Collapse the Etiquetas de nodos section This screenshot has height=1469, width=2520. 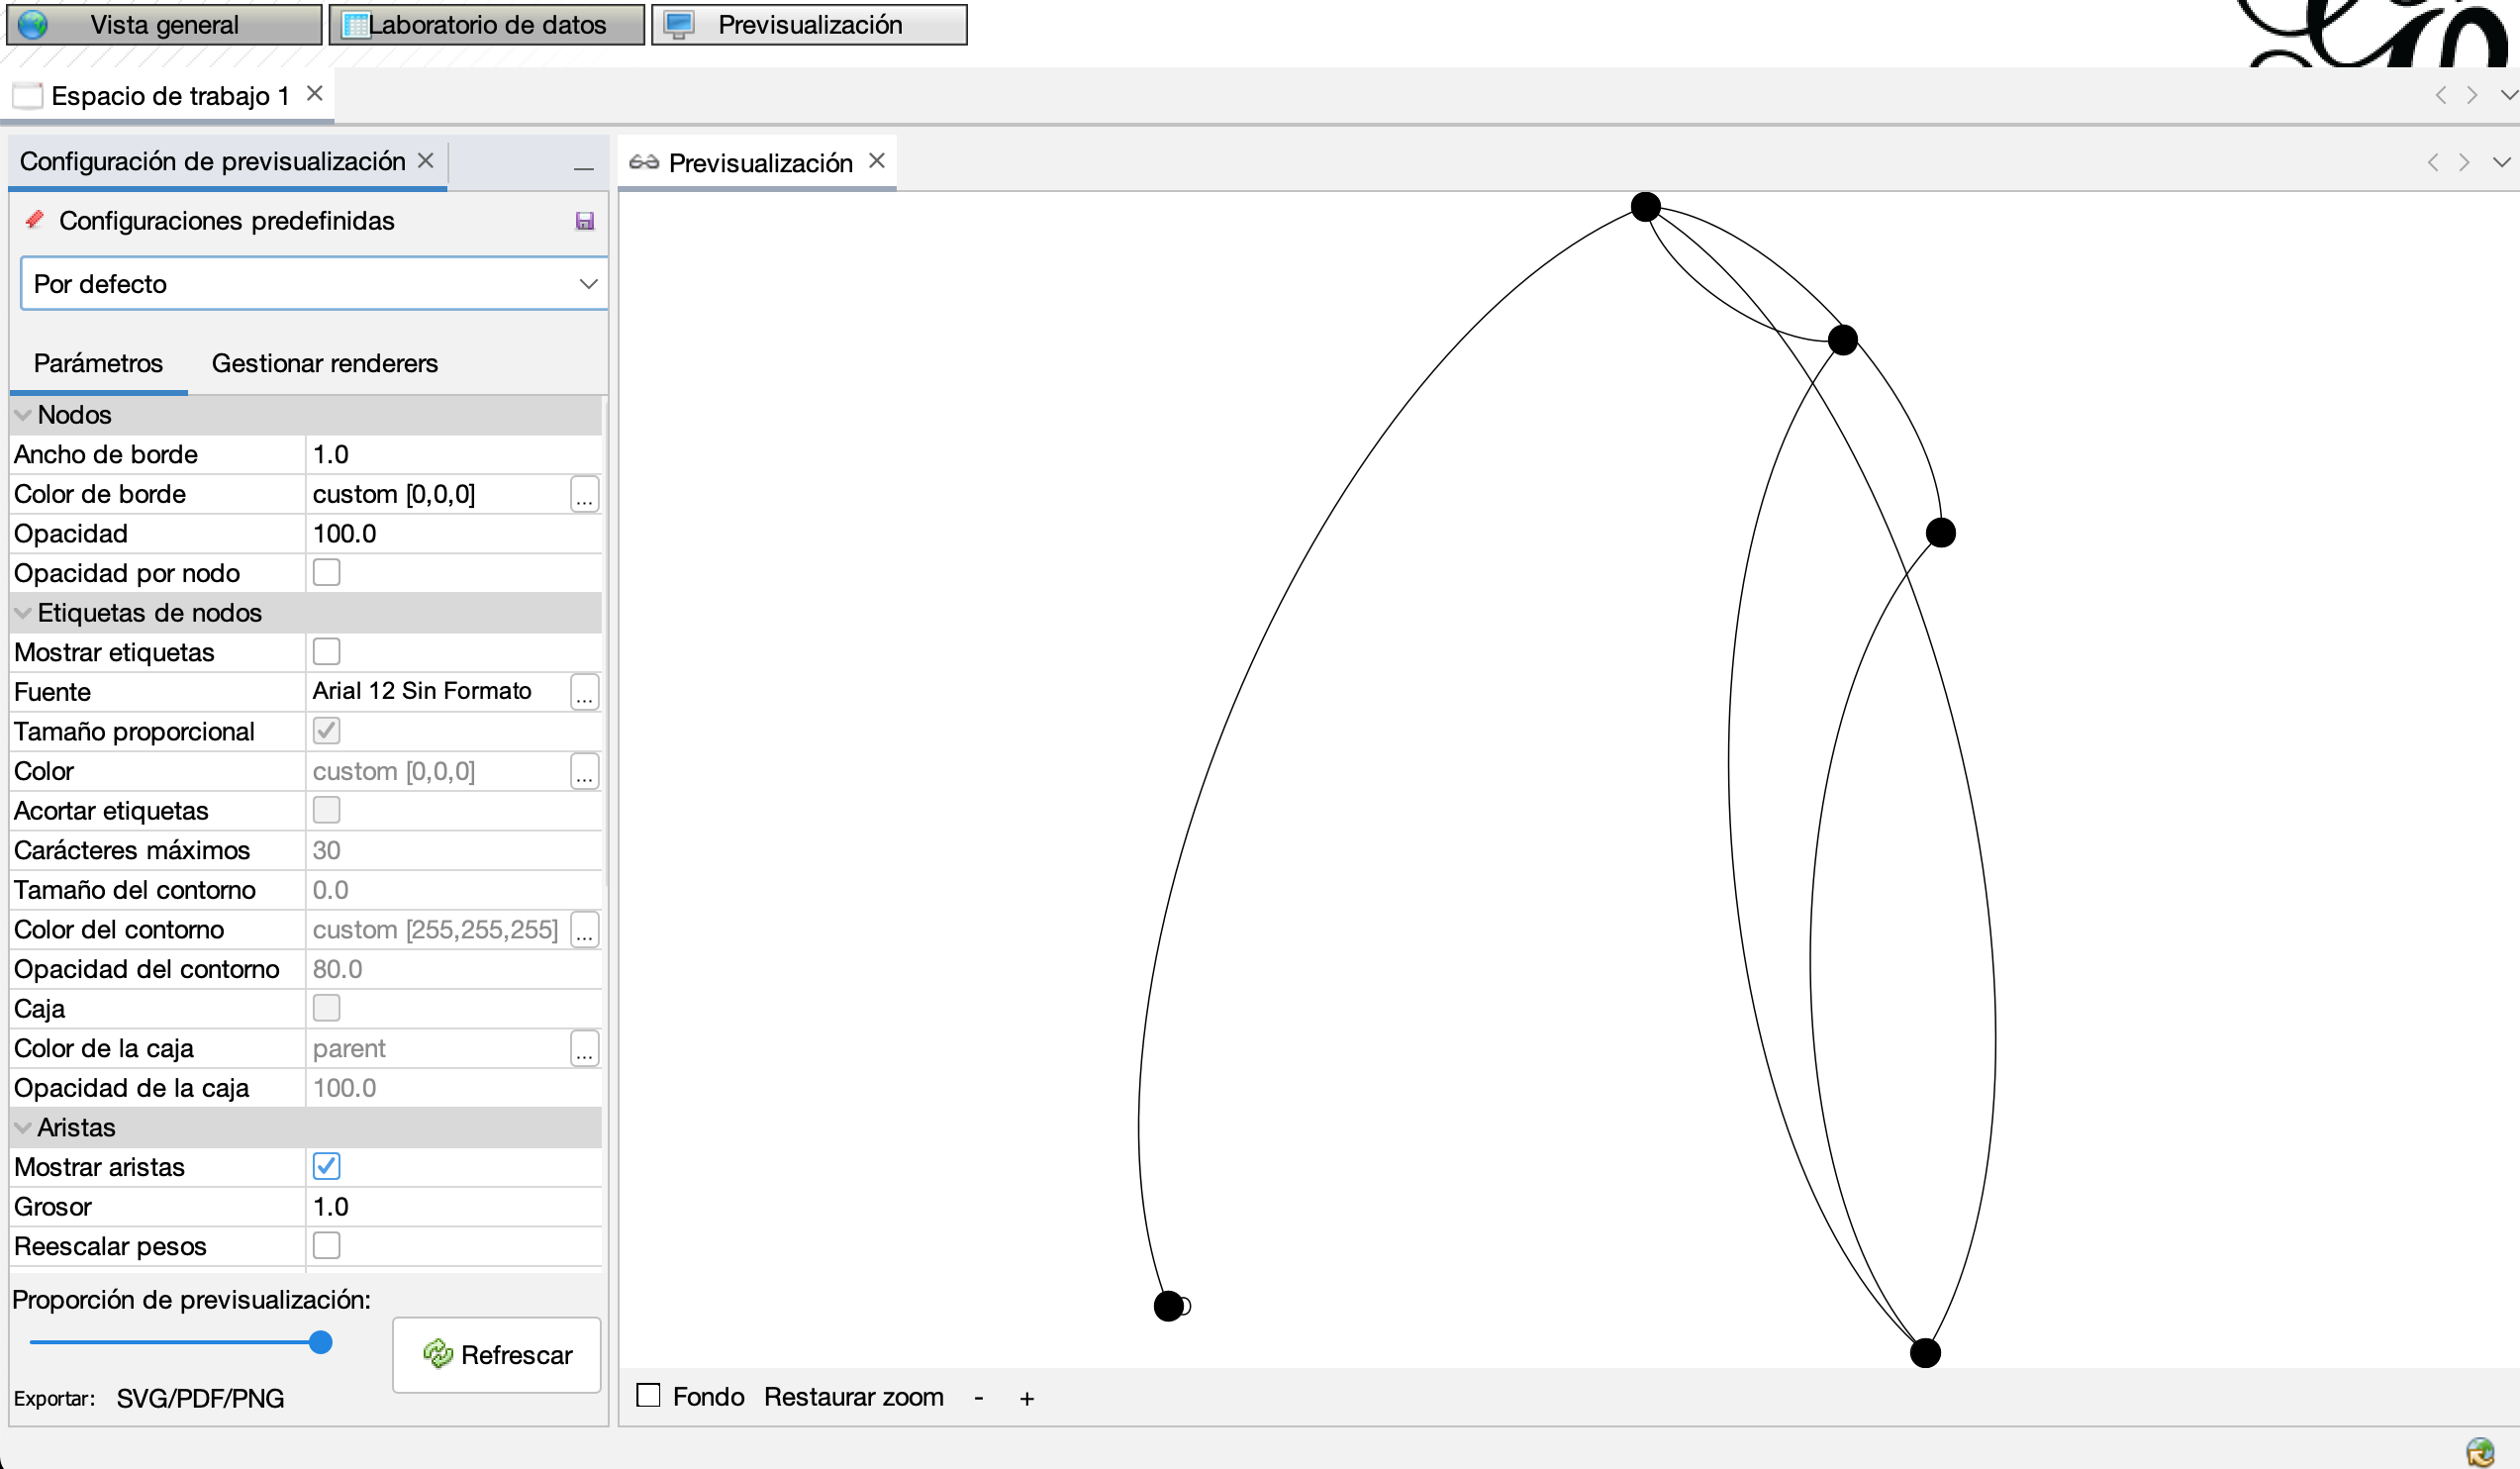point(23,613)
